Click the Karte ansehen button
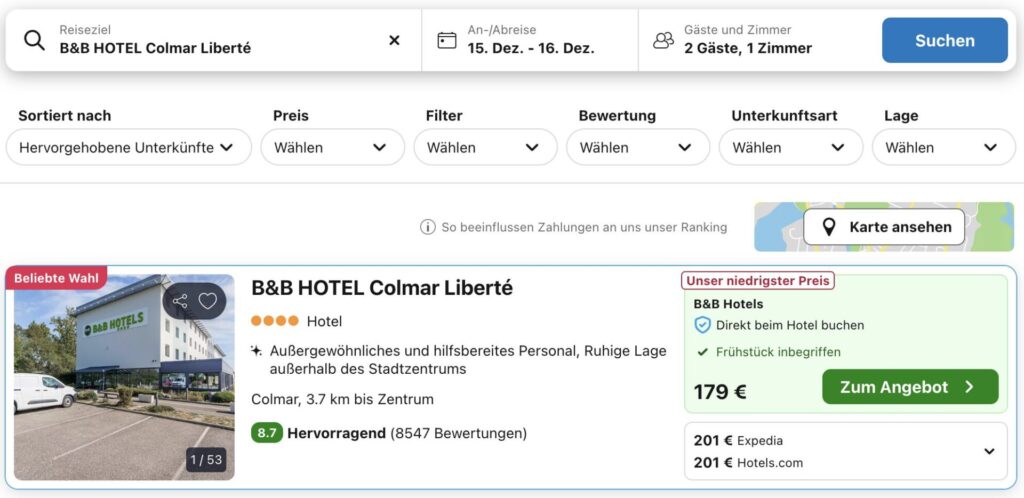 (884, 227)
